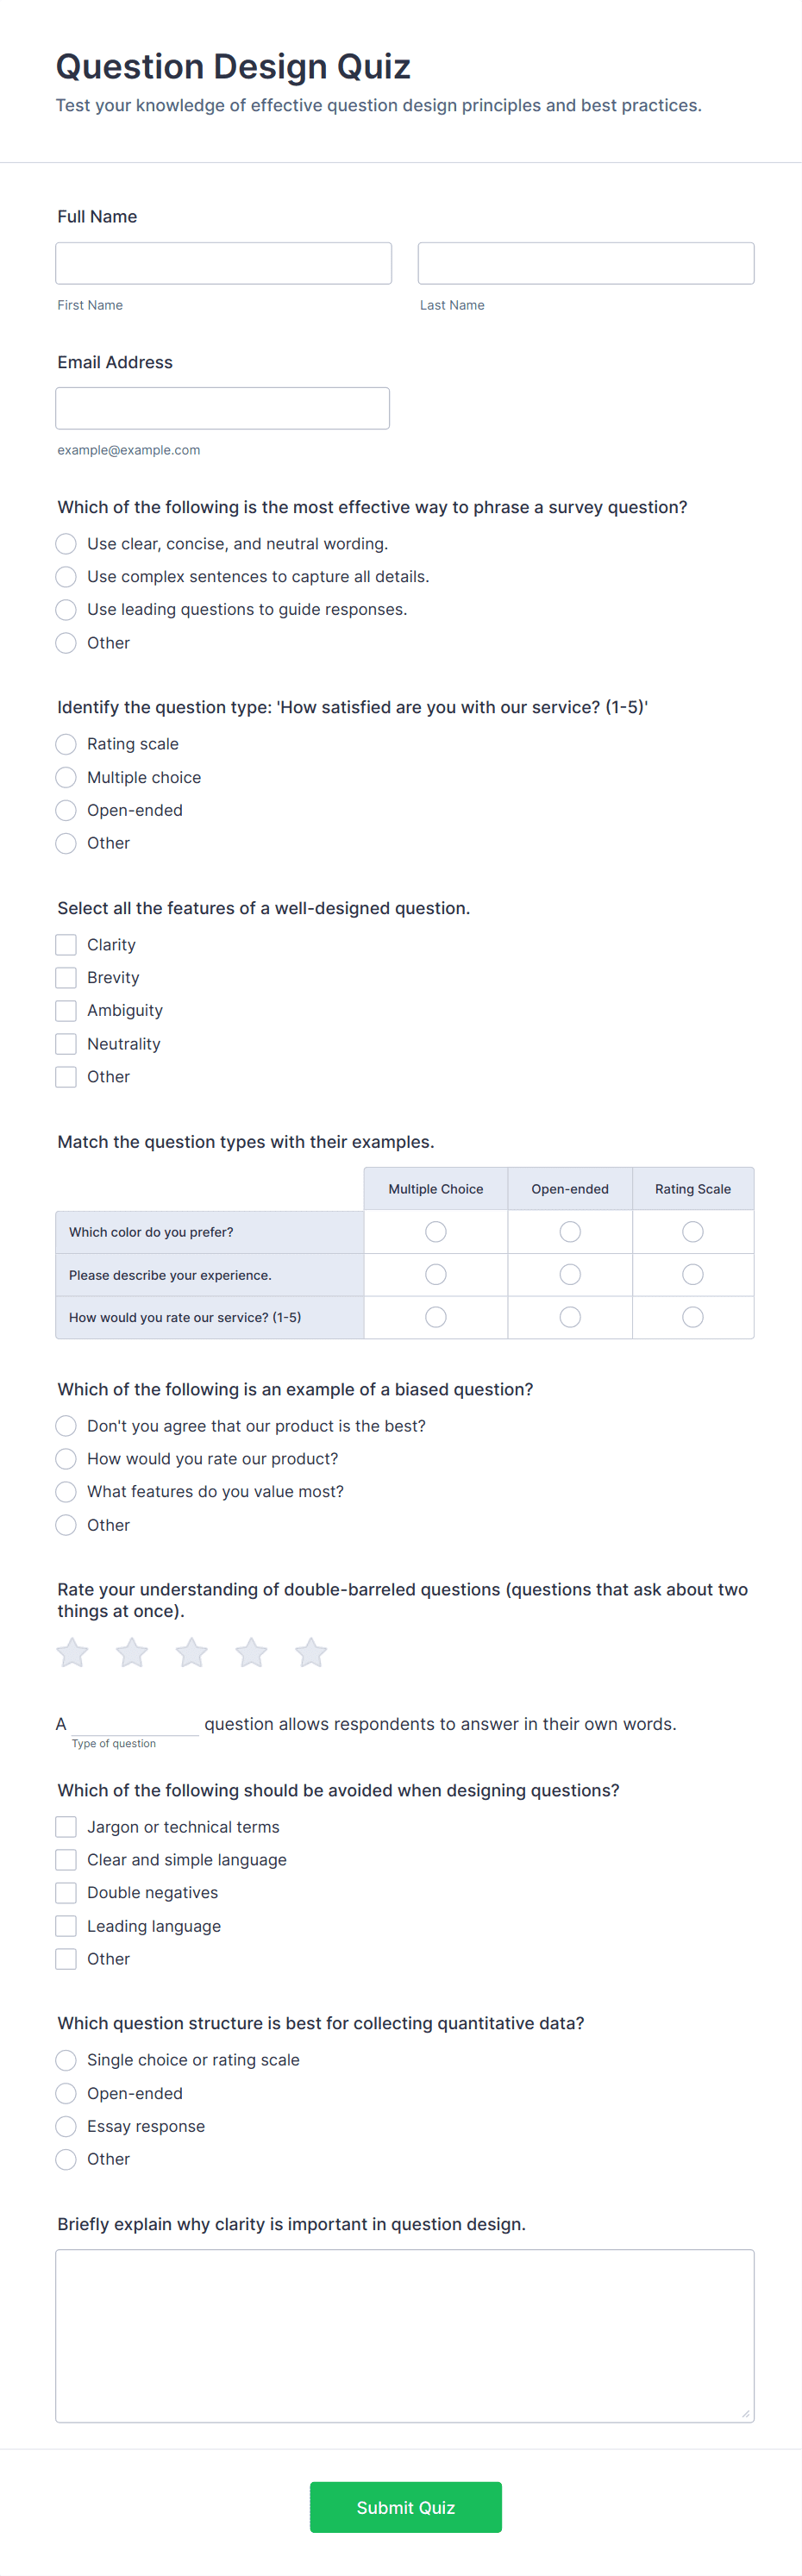The height and width of the screenshot is (2576, 802).
Task: Click the fourth rating star
Action: click(251, 1653)
